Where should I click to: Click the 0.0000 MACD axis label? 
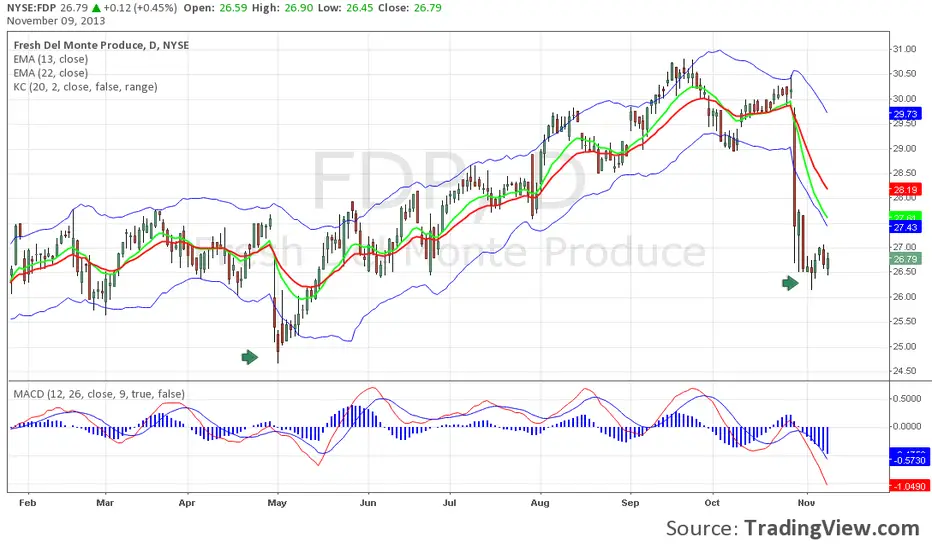click(907, 426)
